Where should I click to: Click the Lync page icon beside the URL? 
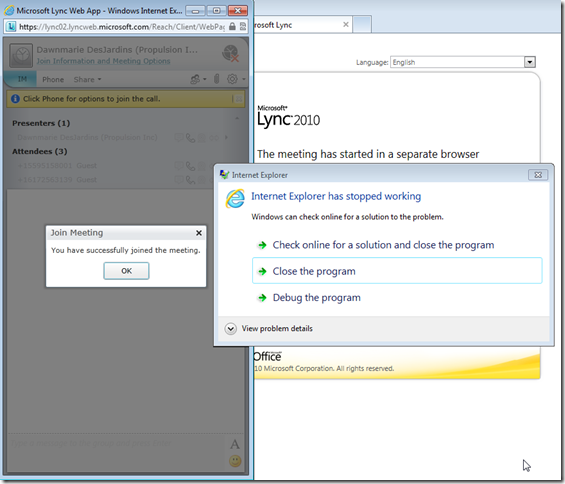(11, 26)
